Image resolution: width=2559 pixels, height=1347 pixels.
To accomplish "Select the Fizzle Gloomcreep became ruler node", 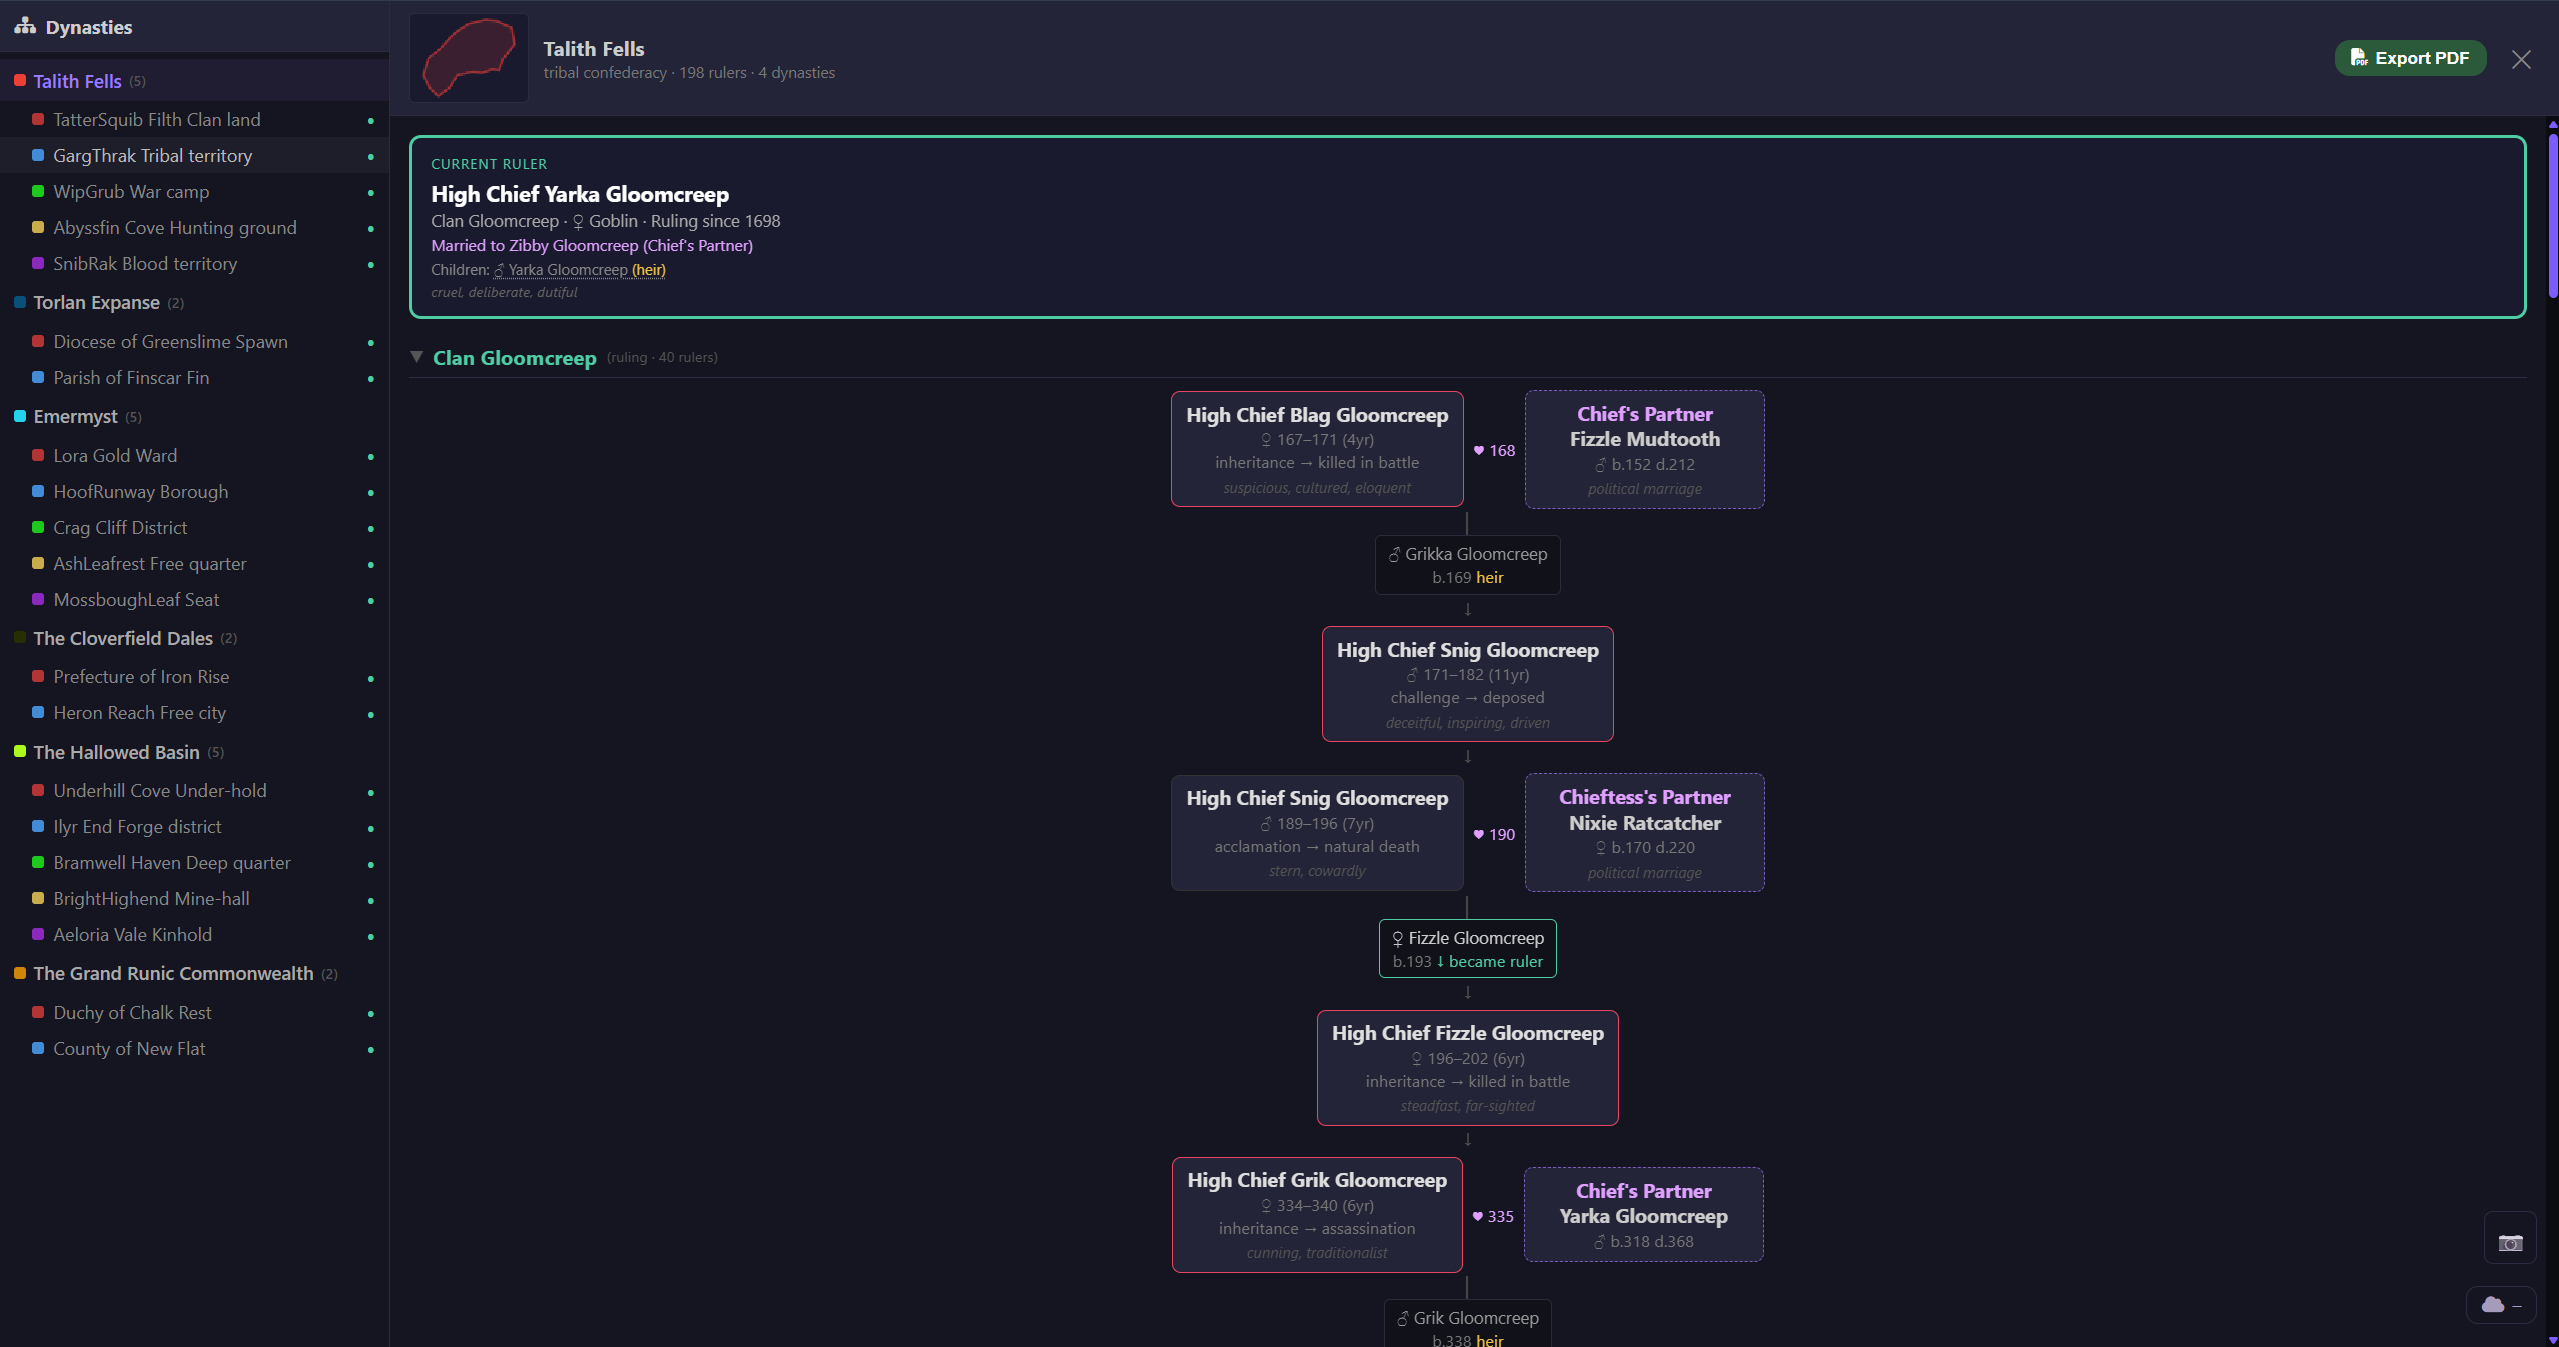I will pos(1467,949).
